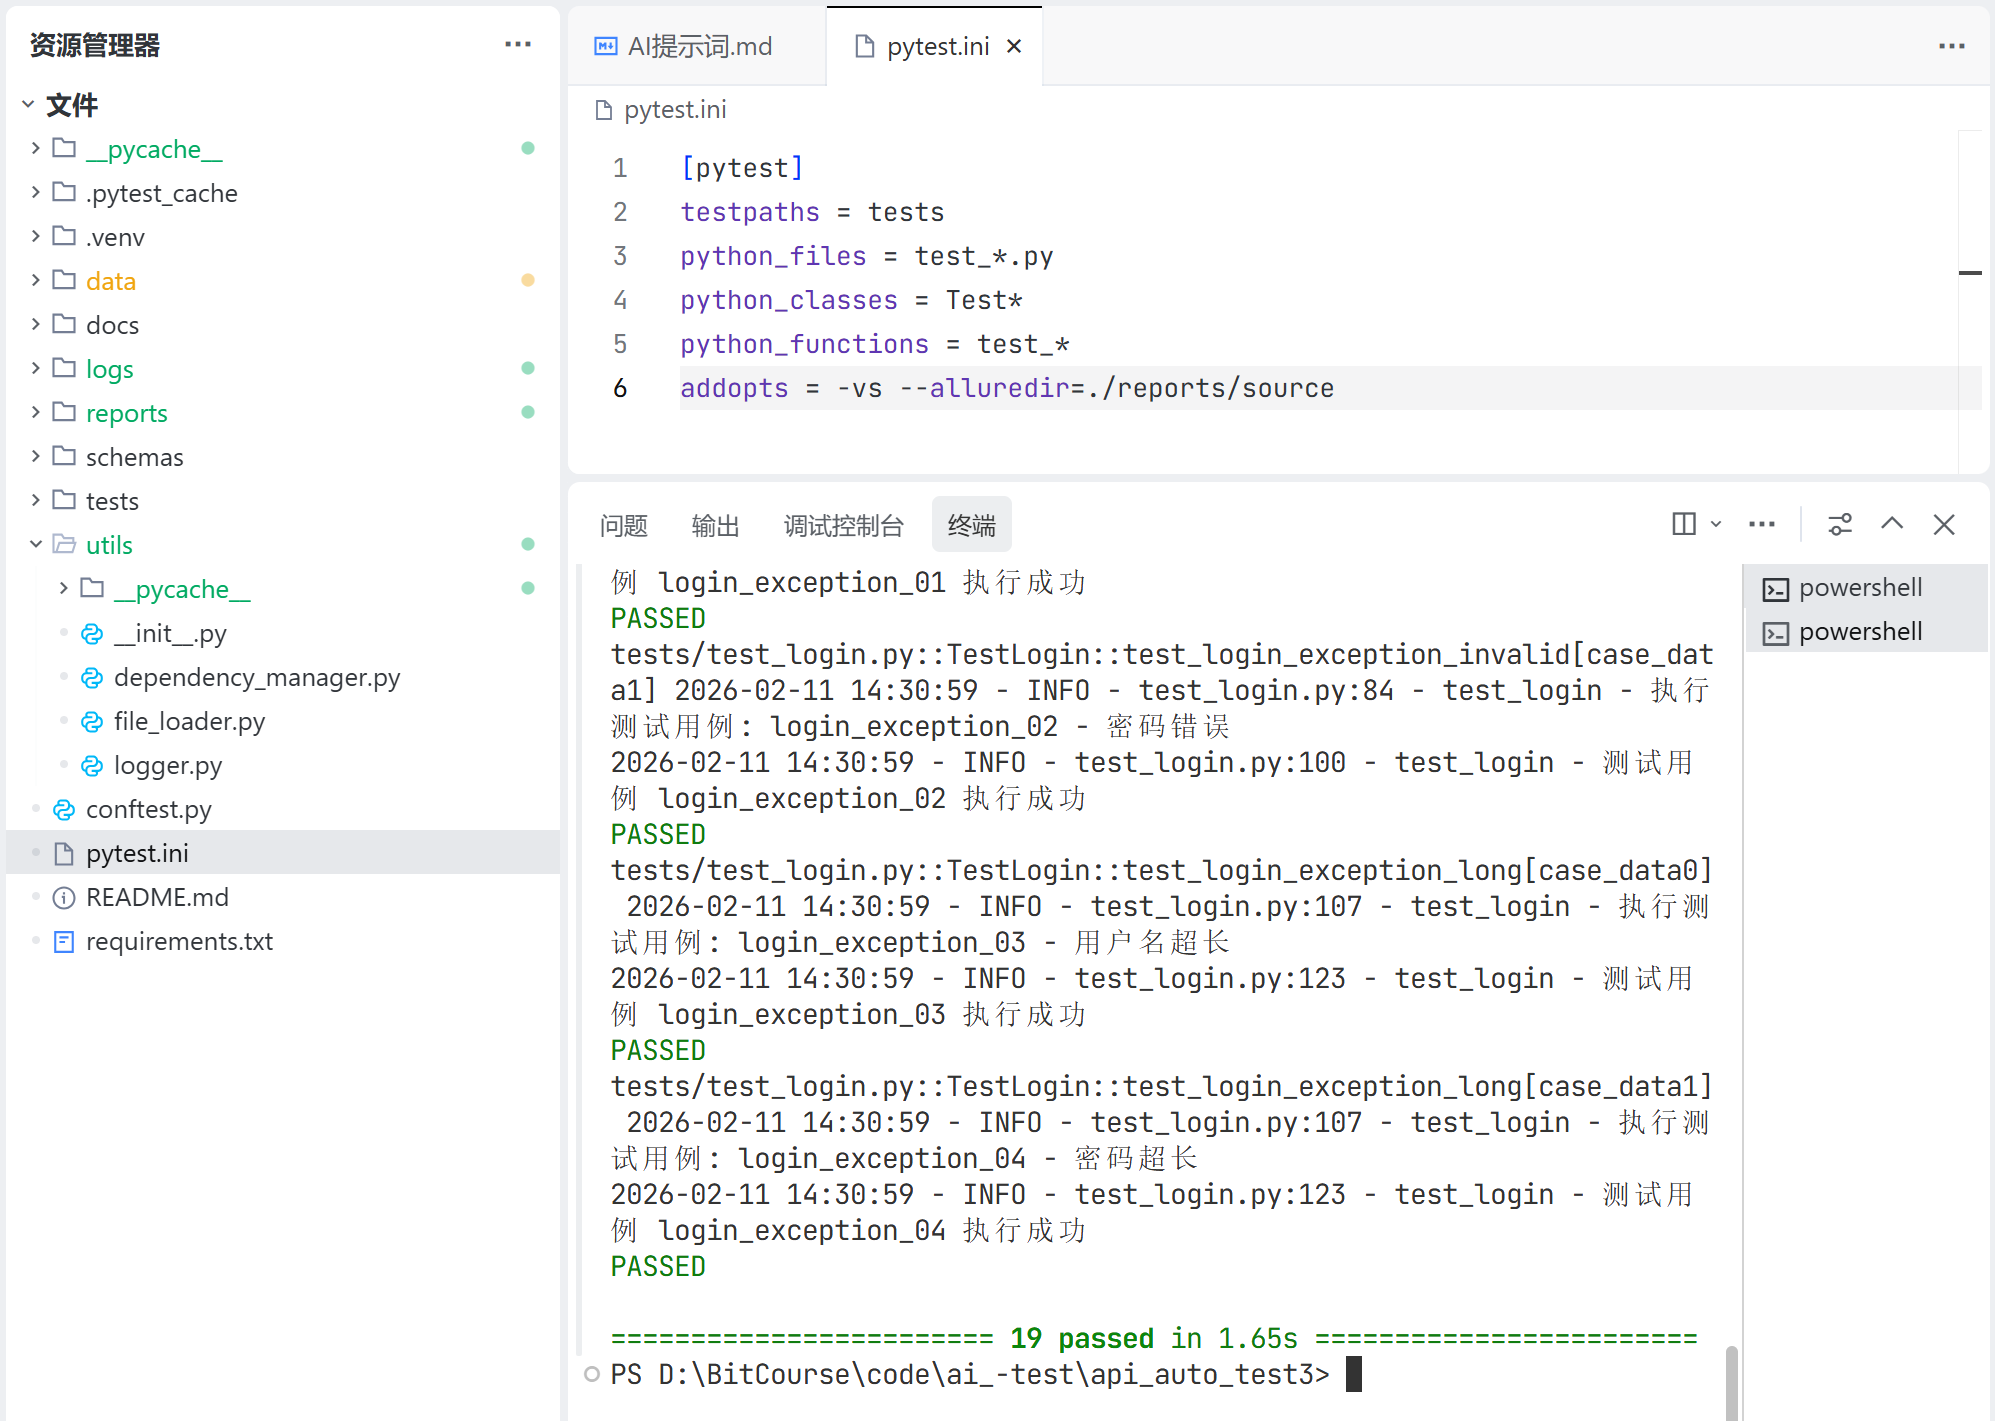This screenshot has height=1421, width=1995.
Task: Collapse the utils folder
Action: click(109, 545)
